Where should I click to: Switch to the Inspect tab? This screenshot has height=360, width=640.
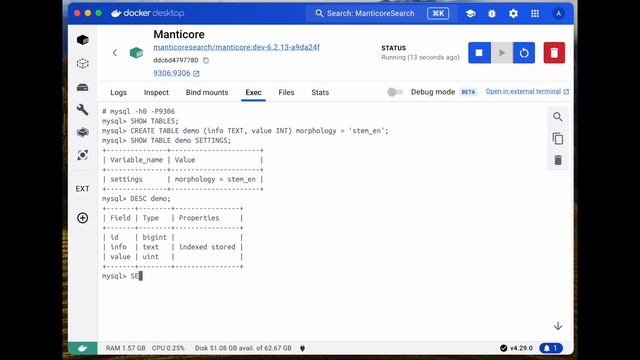pyautogui.click(x=156, y=93)
